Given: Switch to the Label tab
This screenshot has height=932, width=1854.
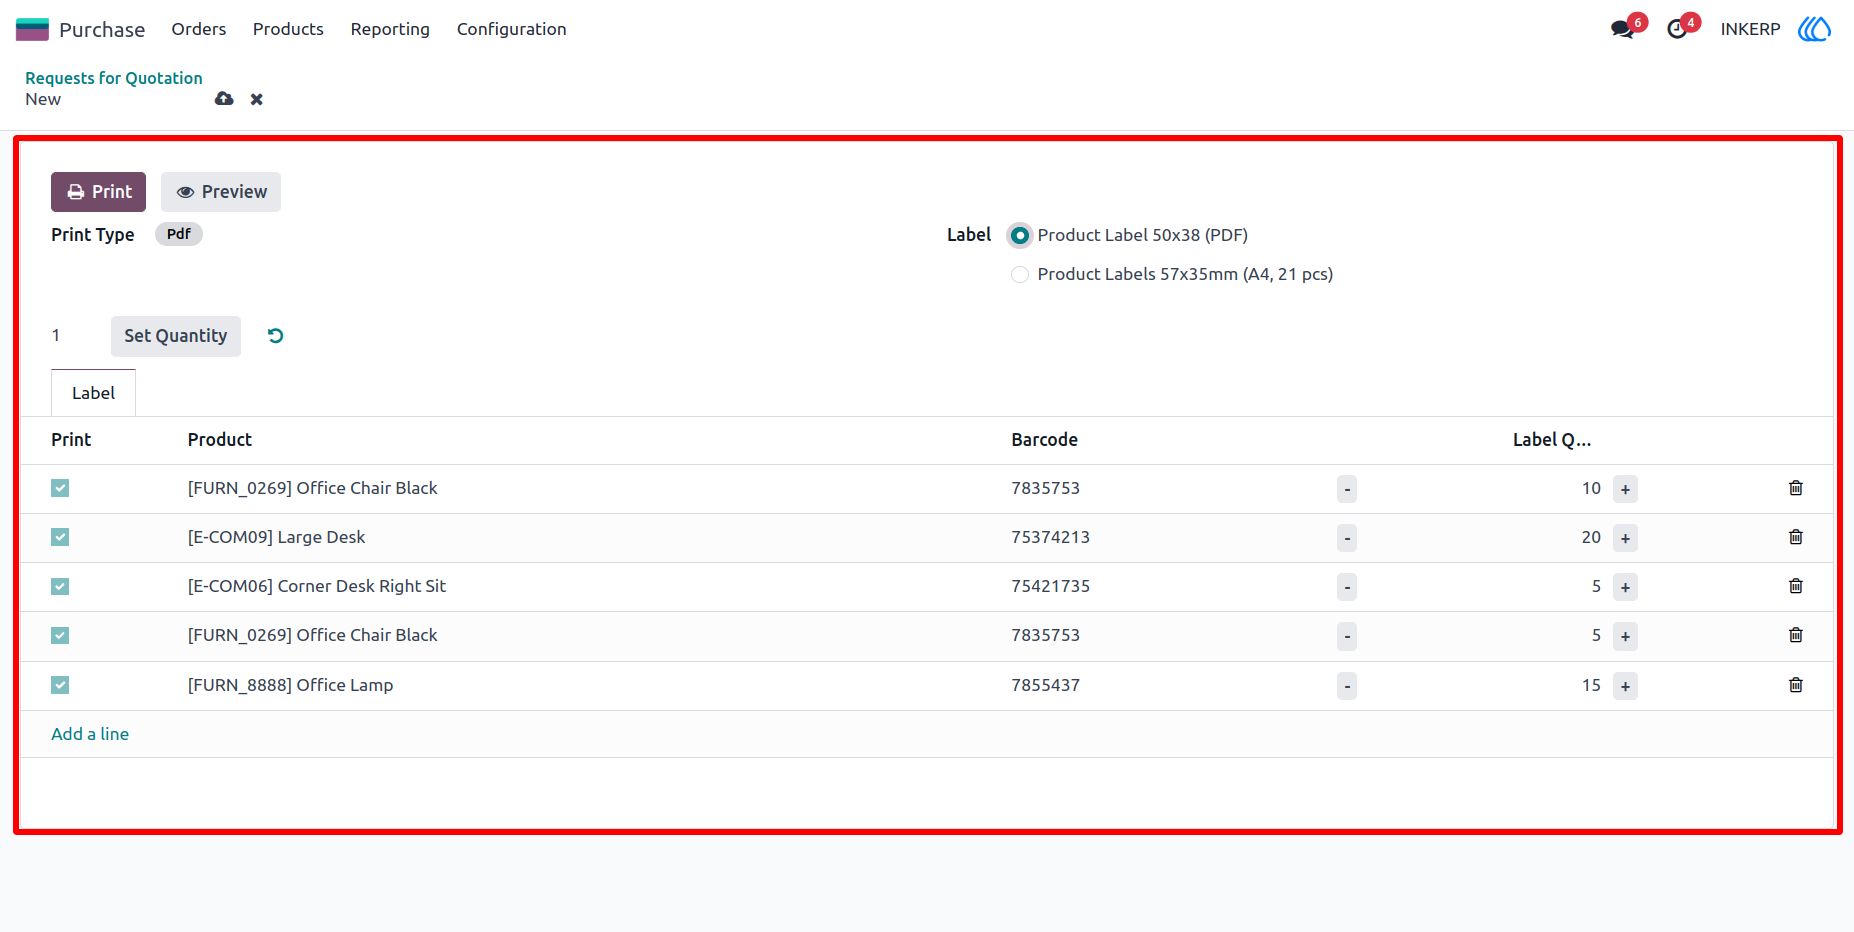Looking at the screenshot, I should click(x=93, y=393).
